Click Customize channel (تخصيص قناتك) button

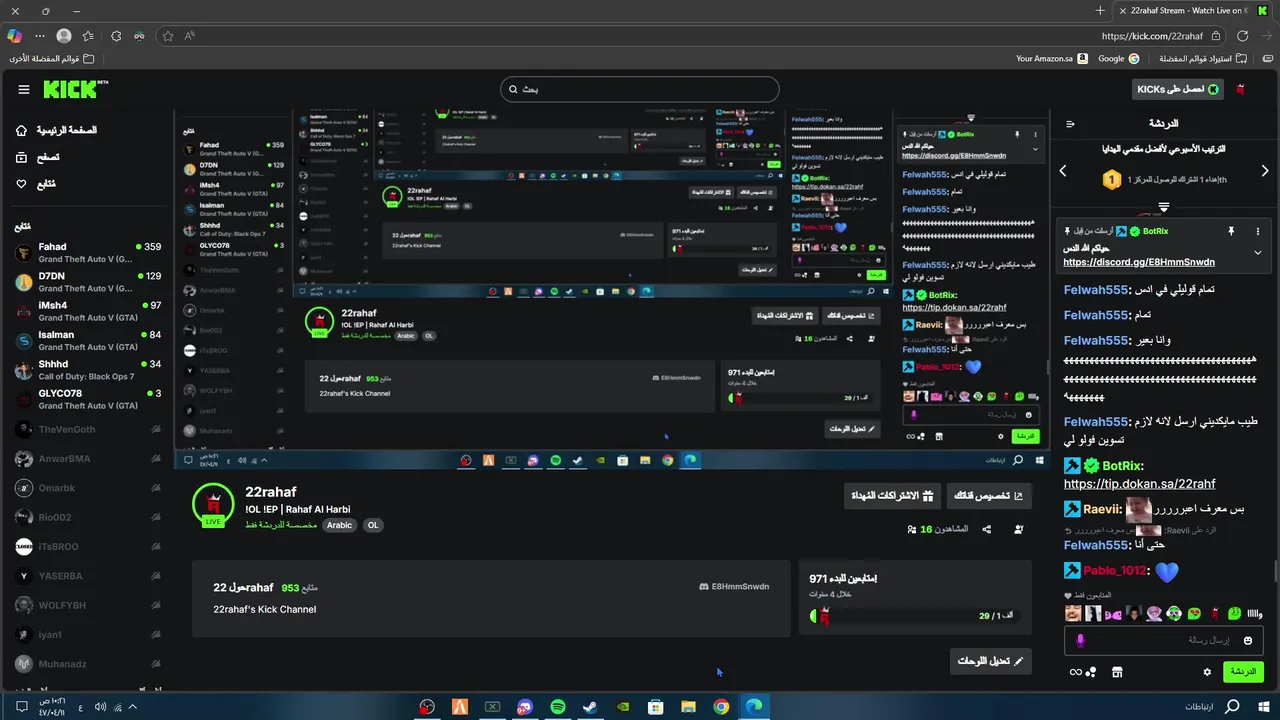[989, 496]
